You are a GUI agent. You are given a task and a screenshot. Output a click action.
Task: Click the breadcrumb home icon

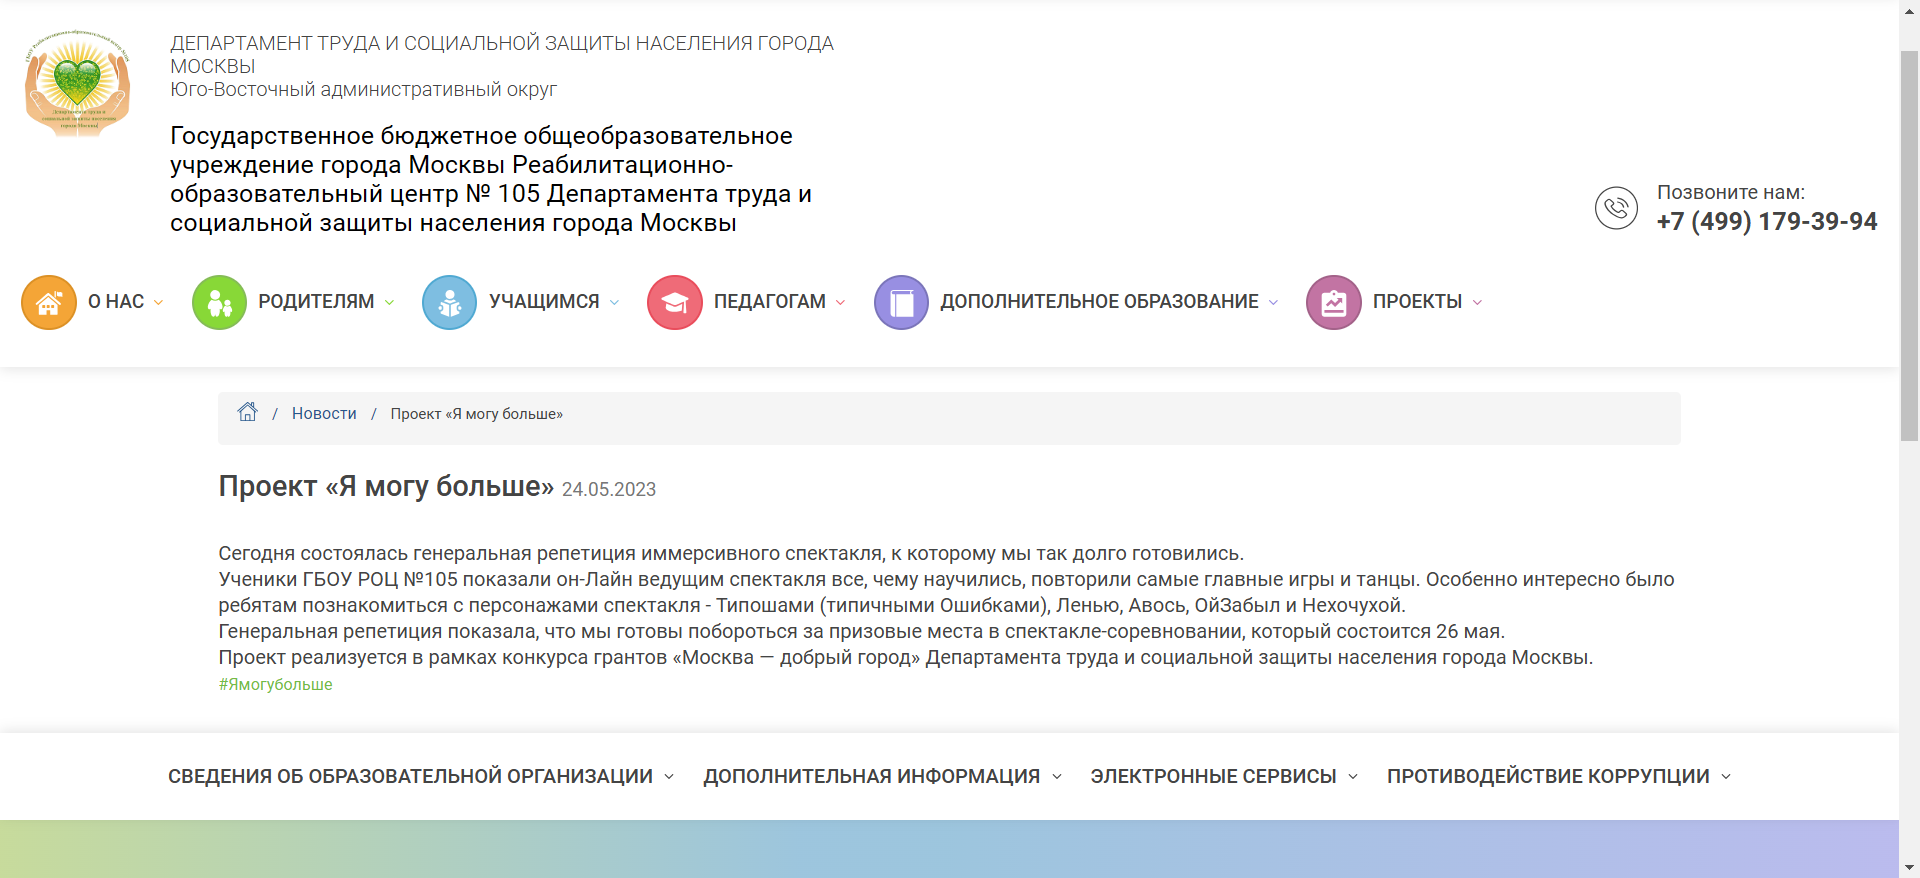[x=248, y=412]
